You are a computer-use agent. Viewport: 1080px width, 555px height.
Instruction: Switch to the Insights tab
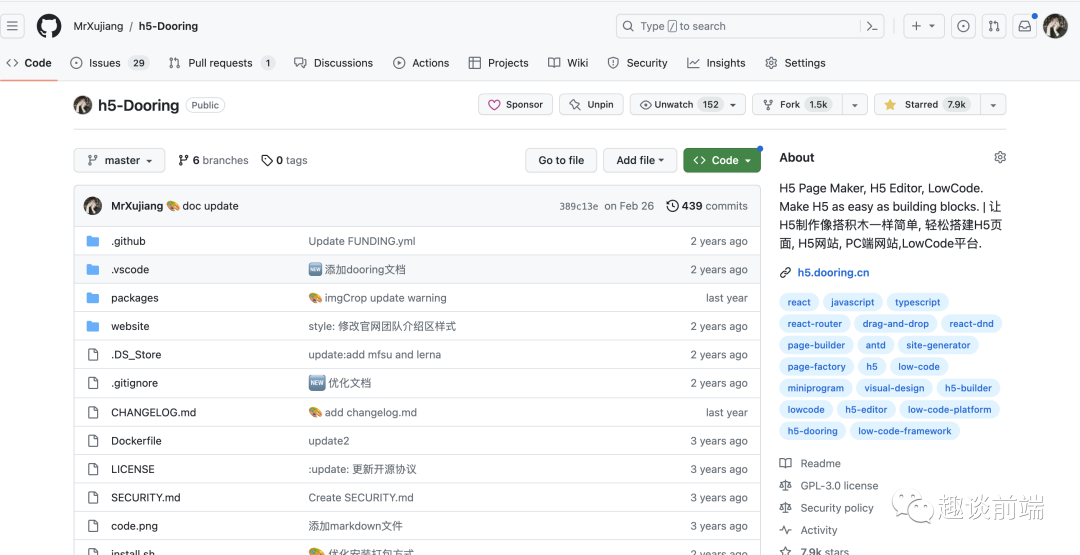(x=716, y=63)
